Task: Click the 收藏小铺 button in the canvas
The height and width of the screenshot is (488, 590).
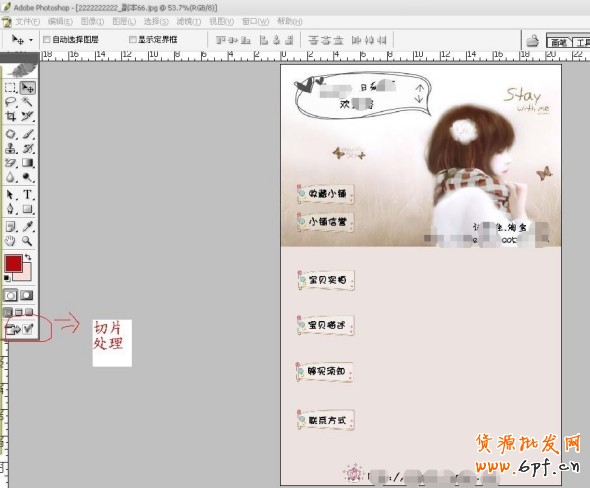Action: (x=326, y=194)
